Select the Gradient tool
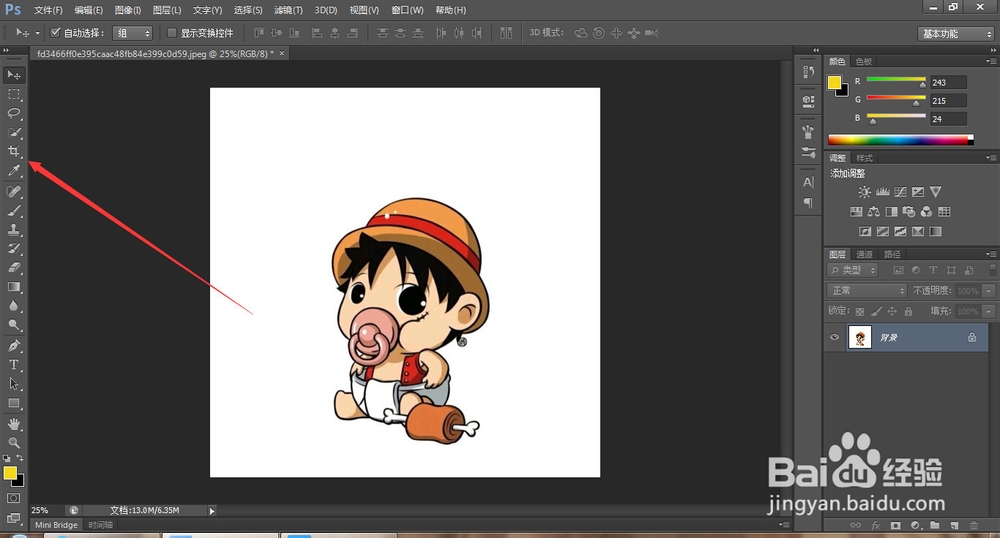Image resolution: width=1000 pixels, height=538 pixels. pyautogui.click(x=13, y=287)
